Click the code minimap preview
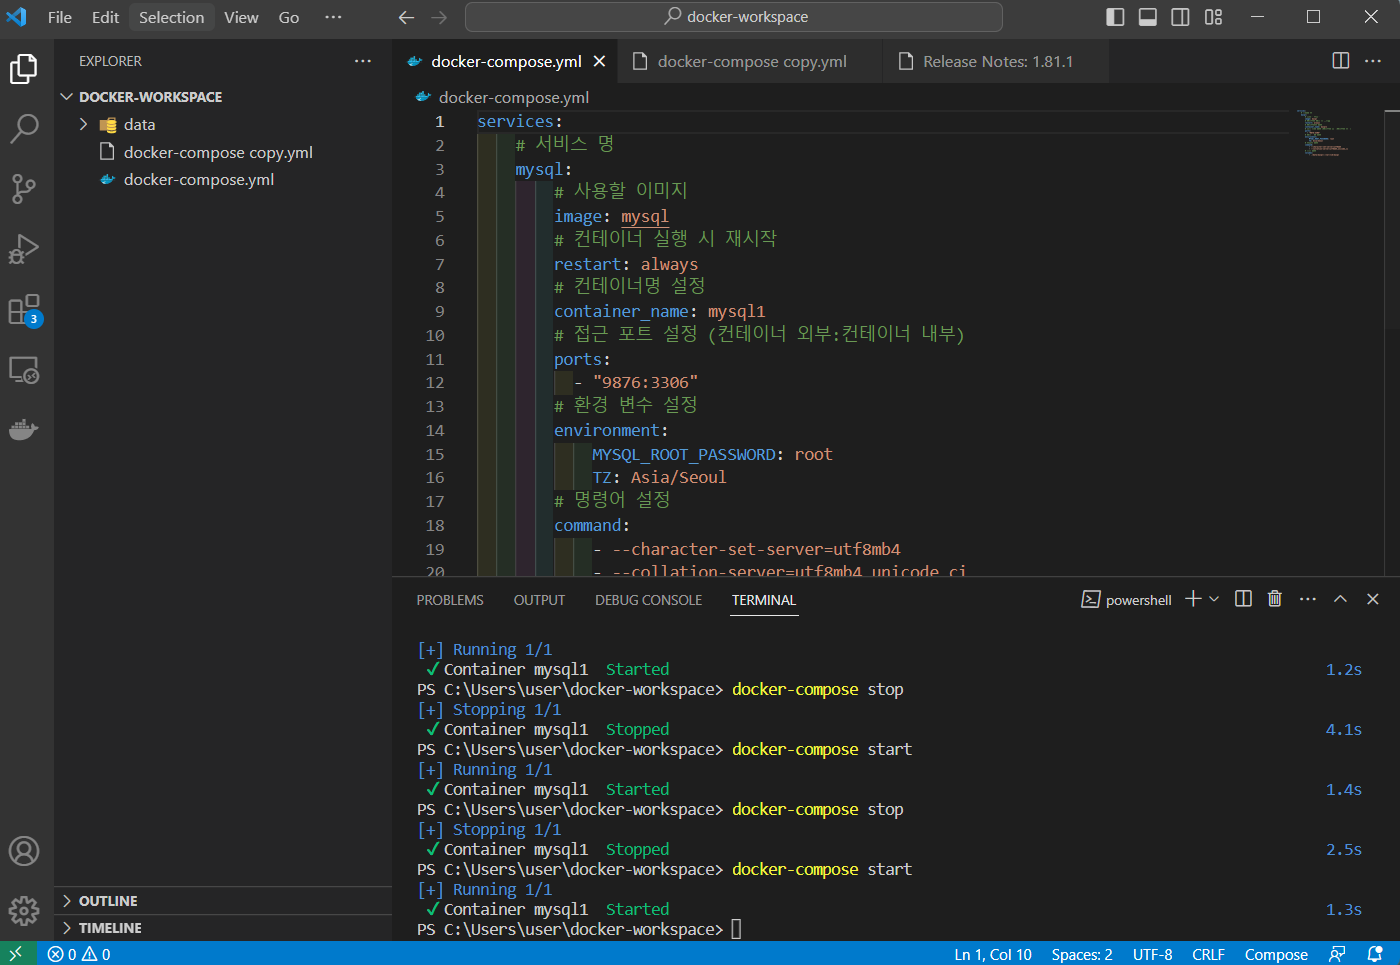Image resolution: width=1400 pixels, height=965 pixels. 1330,133
